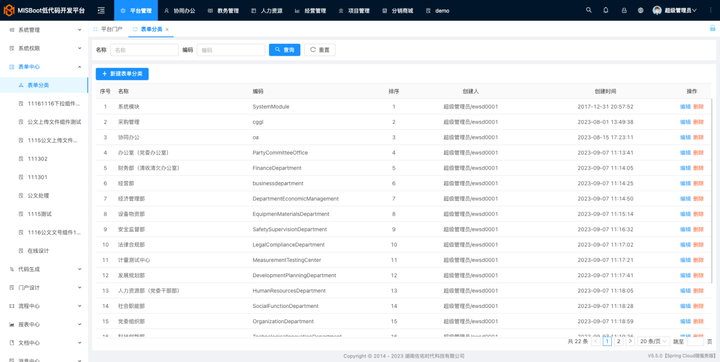Open sidebar item 在线设计
The width and height of the screenshot is (720, 362).
[x=44, y=251]
